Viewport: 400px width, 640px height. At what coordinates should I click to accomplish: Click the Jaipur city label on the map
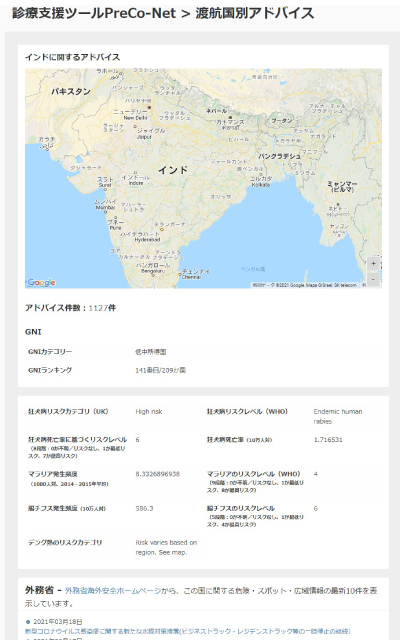(144, 137)
